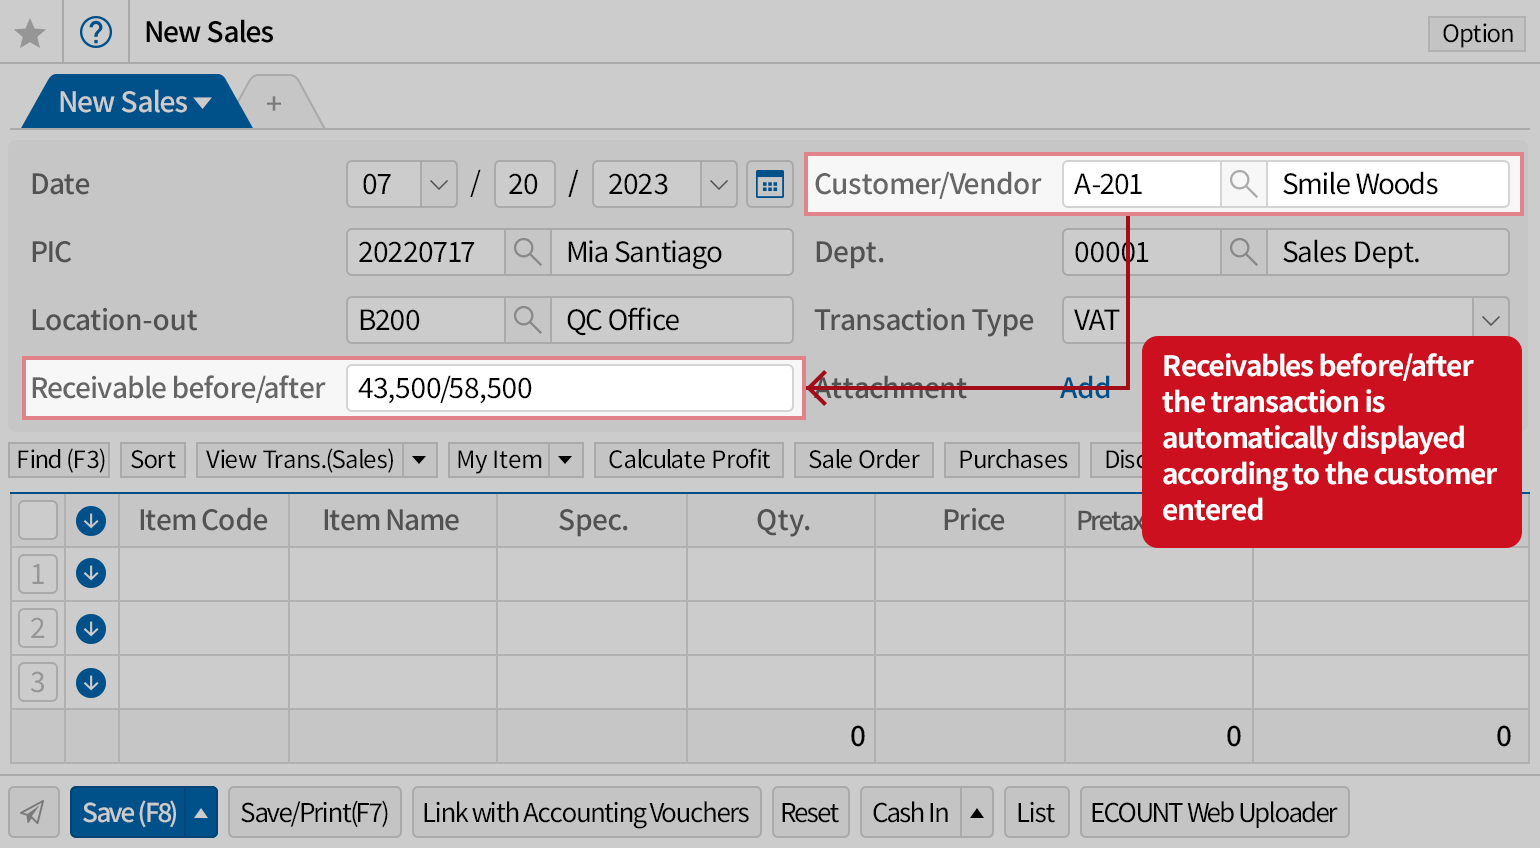Screen dimensions: 1540x848
Task: Open the date calendar picker icon
Action: tap(769, 185)
